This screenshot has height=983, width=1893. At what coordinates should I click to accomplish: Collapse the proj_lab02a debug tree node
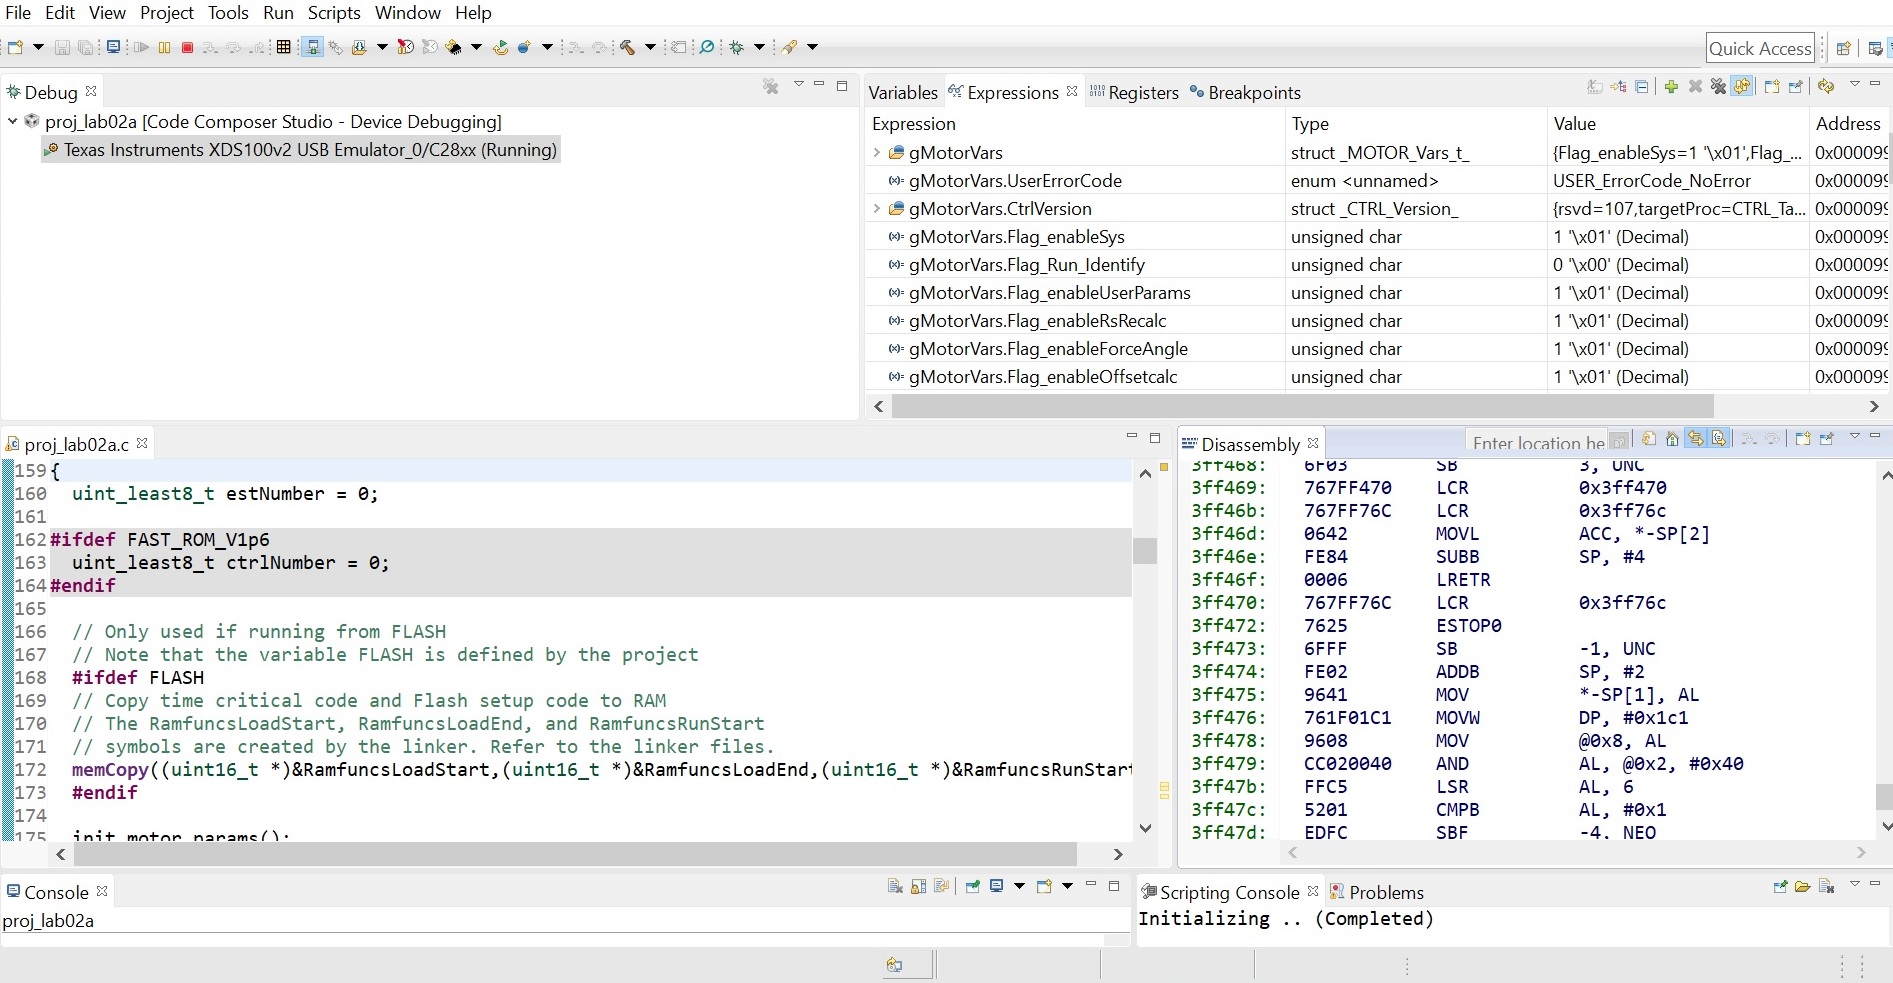click(12, 121)
